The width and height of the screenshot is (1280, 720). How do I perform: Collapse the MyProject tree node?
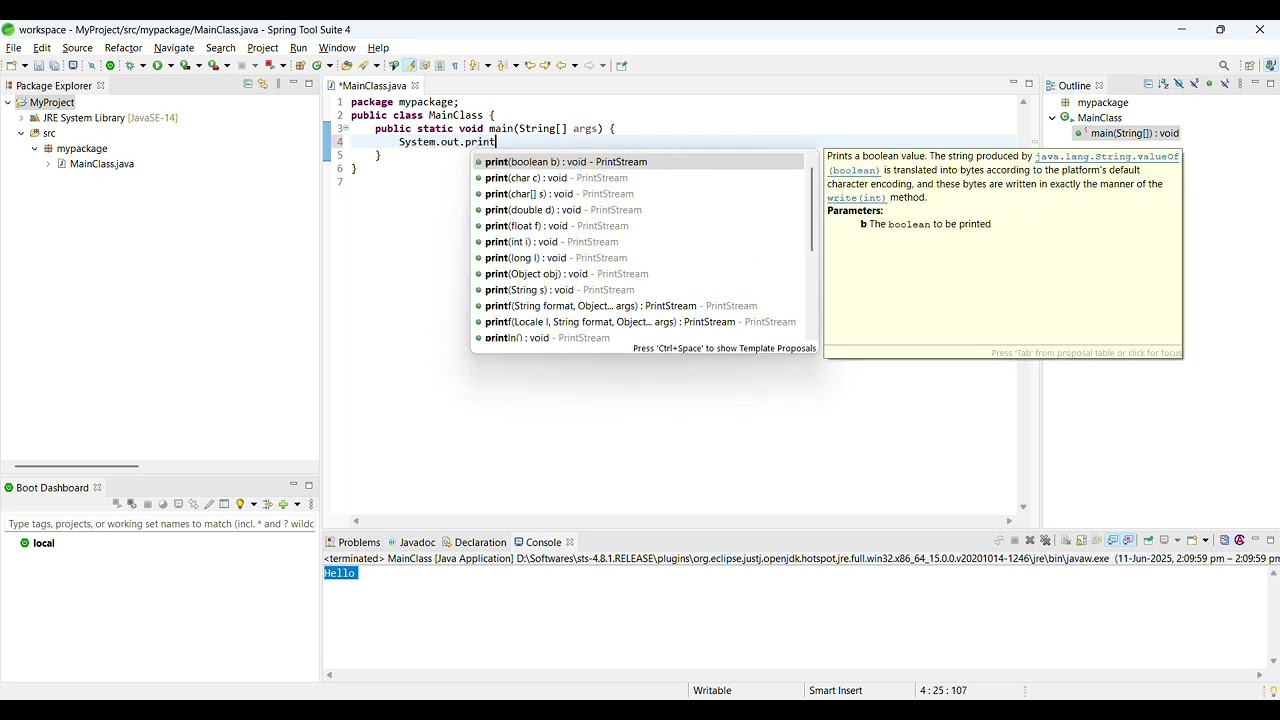pyautogui.click(x=8, y=103)
